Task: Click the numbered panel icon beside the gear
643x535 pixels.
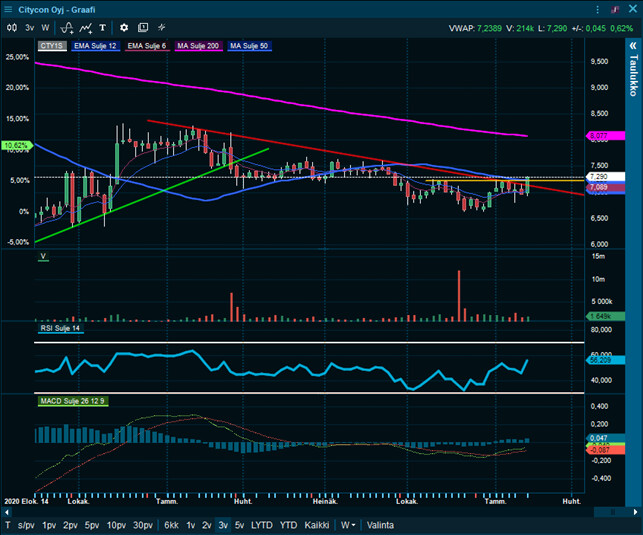Action: click(143, 27)
